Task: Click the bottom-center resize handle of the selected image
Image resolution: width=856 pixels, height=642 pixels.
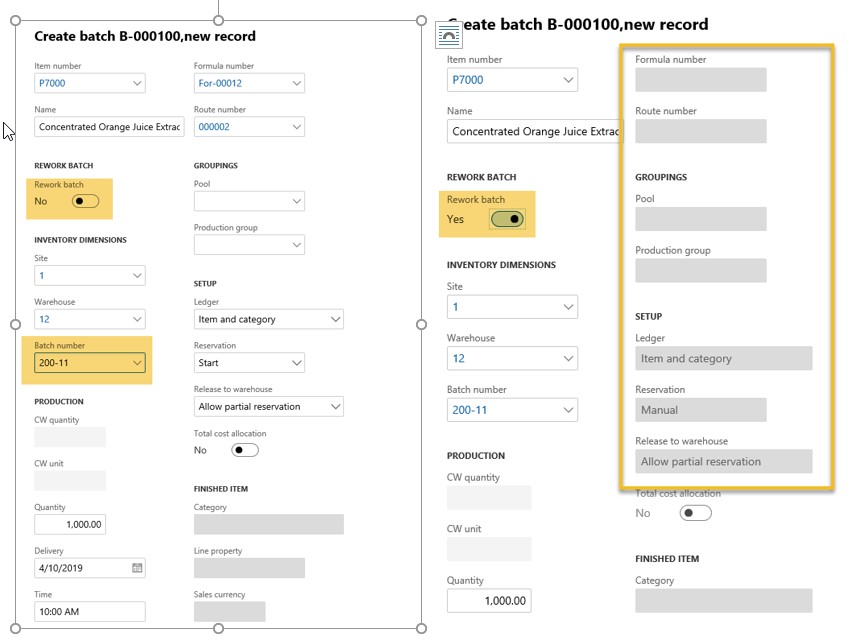Action: (x=218, y=629)
